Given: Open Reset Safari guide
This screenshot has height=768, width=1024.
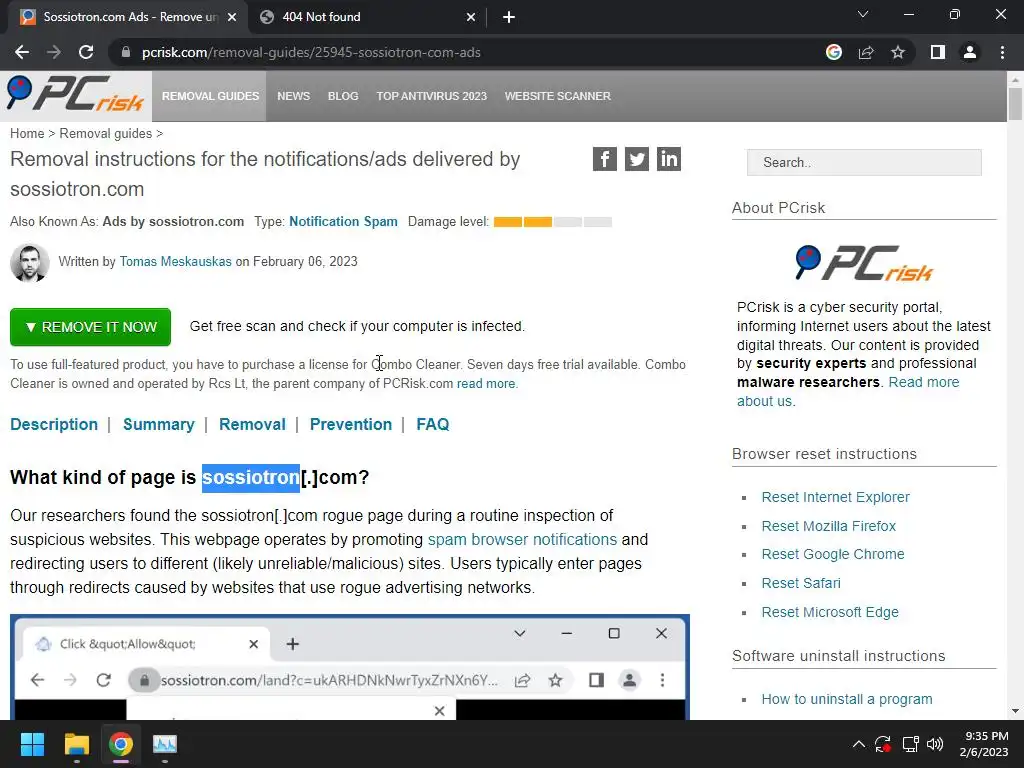Looking at the screenshot, I should 801,583.
